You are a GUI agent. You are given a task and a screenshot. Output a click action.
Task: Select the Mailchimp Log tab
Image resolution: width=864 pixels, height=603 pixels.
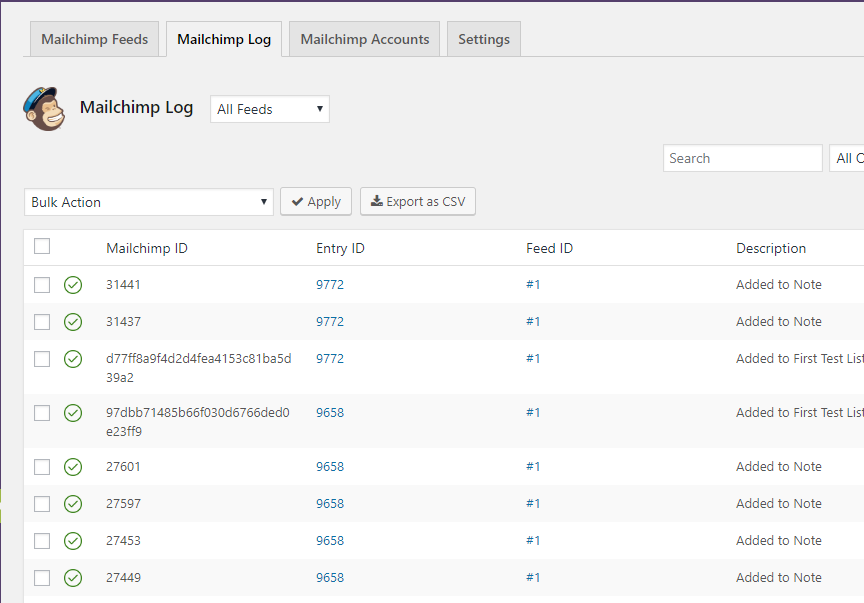(224, 39)
